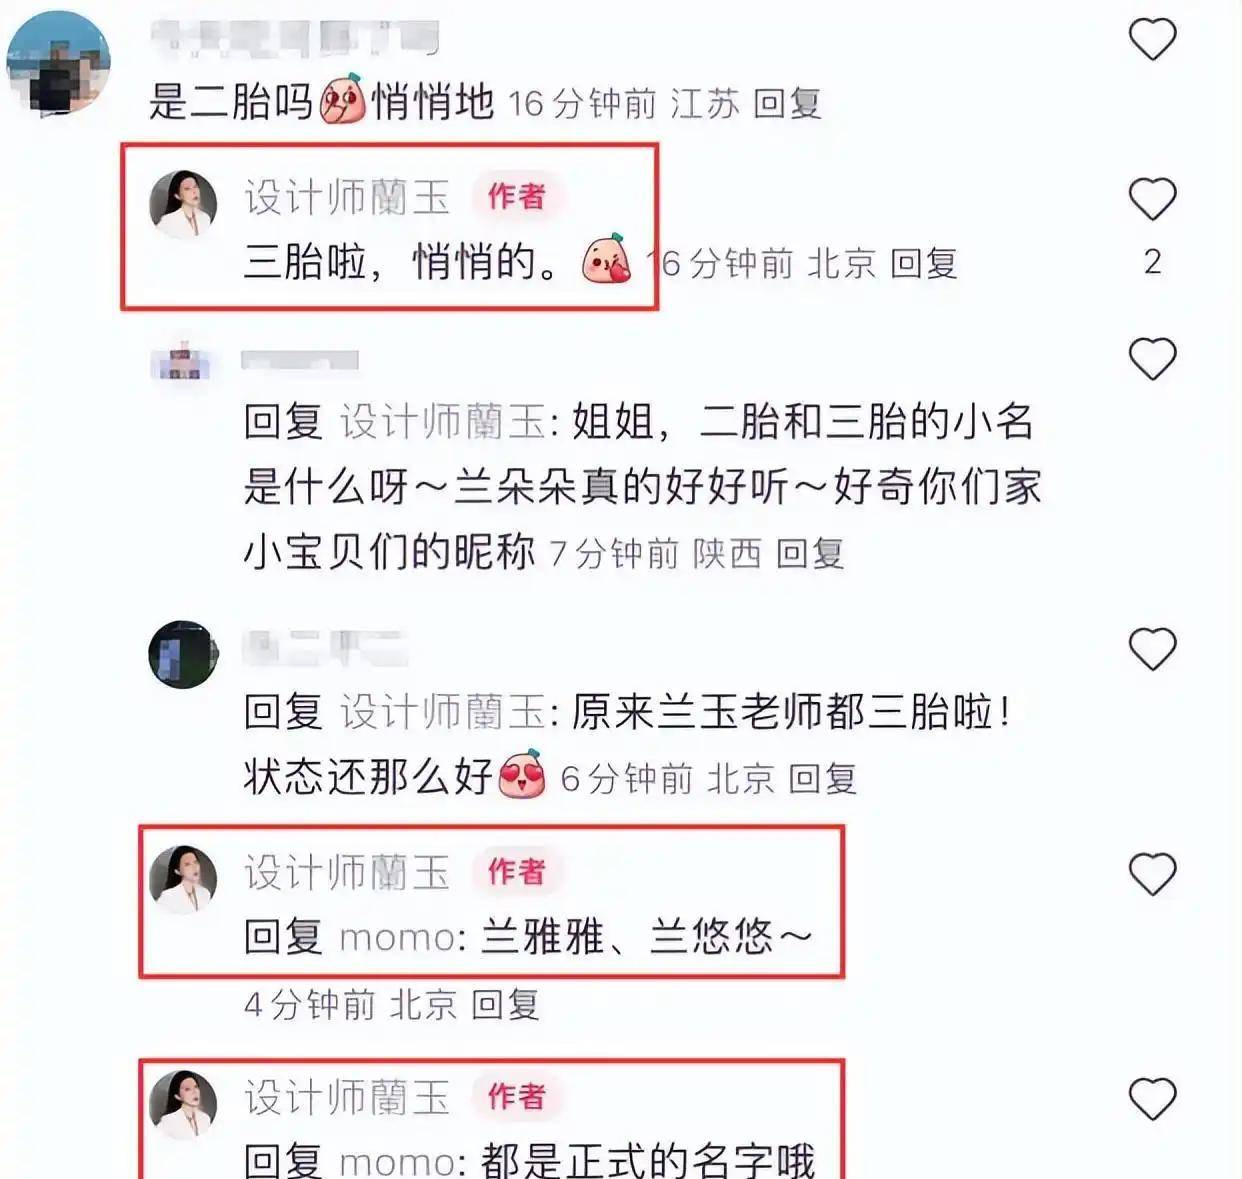Screen dimensions: 1242x1179
Task: Reply to the 是二胎吗 comment from 江苏
Action: click(787, 103)
